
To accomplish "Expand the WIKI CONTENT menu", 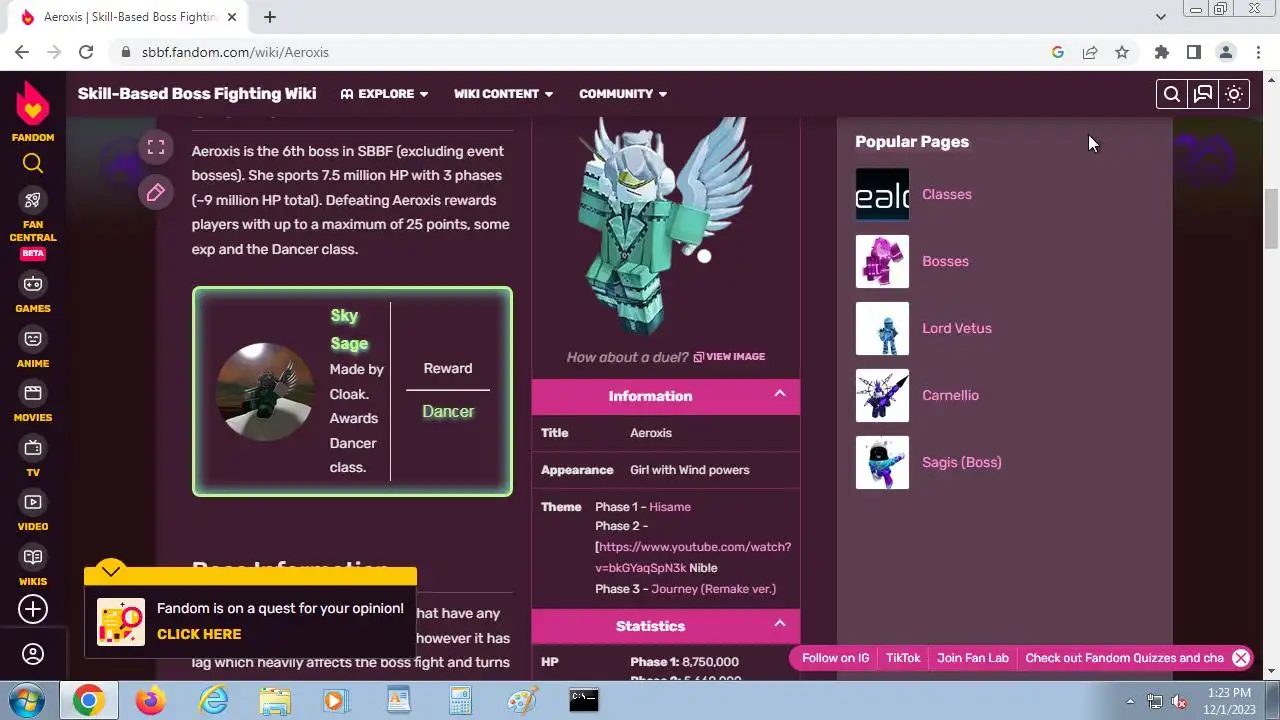I will click(503, 94).
